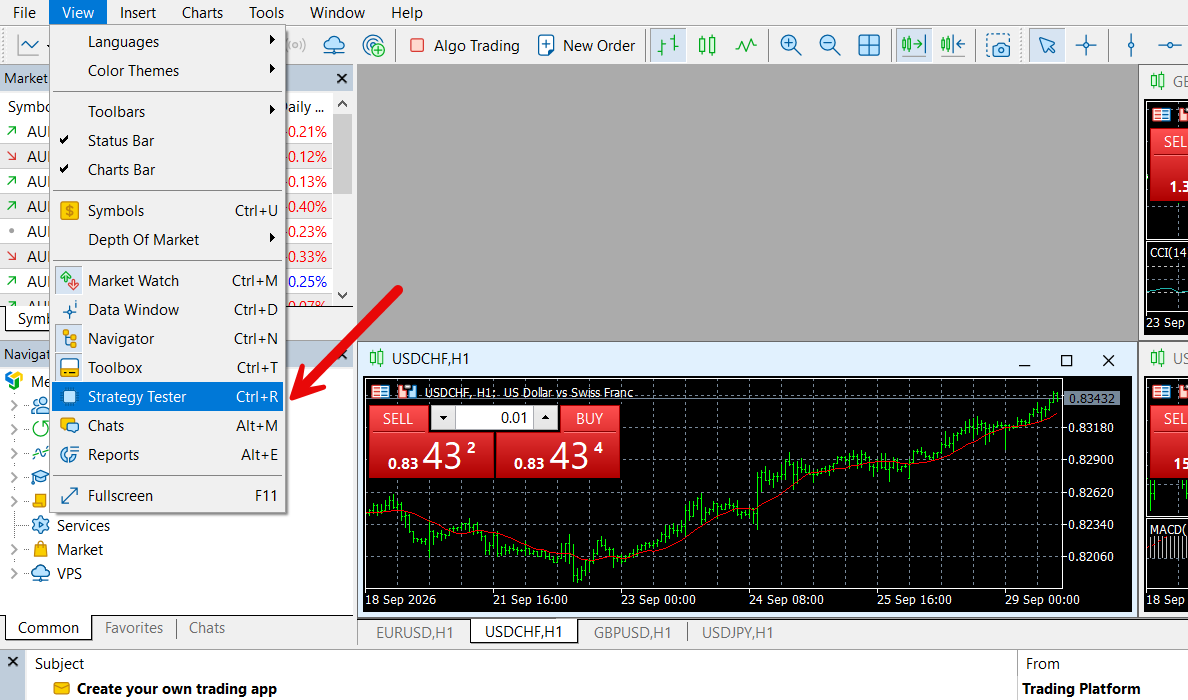Click the Fullscreen arrow icon in menu
Screen dimensions: 1188x700
pyautogui.click(x=70, y=495)
